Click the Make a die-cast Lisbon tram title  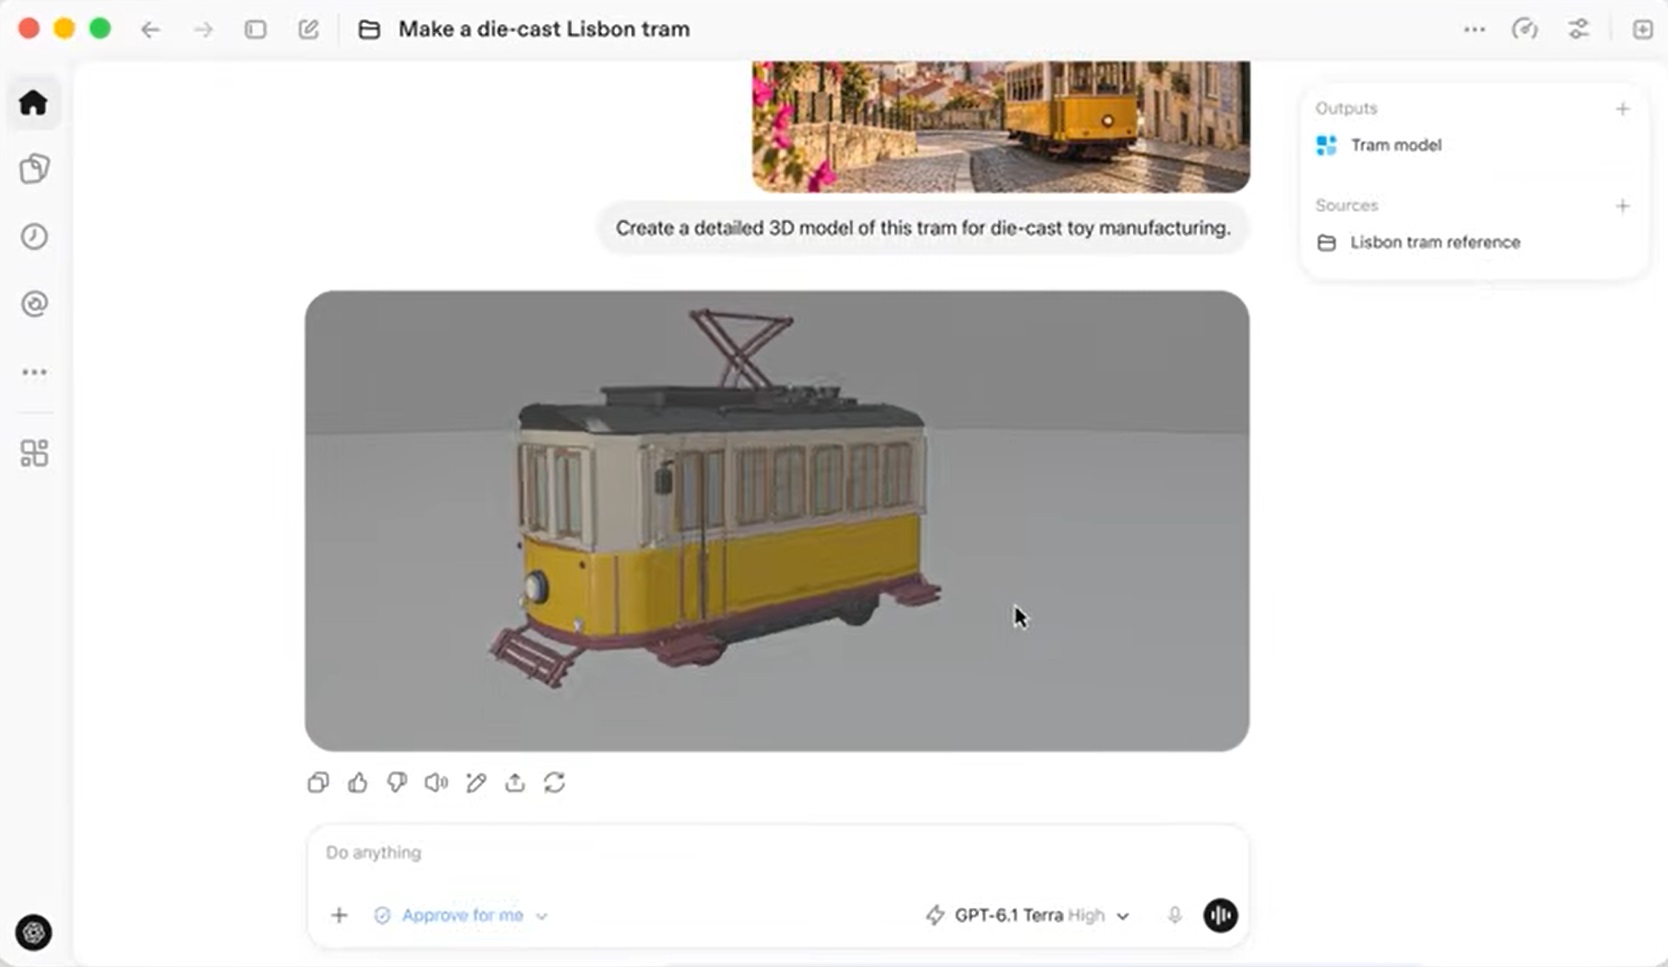544,29
